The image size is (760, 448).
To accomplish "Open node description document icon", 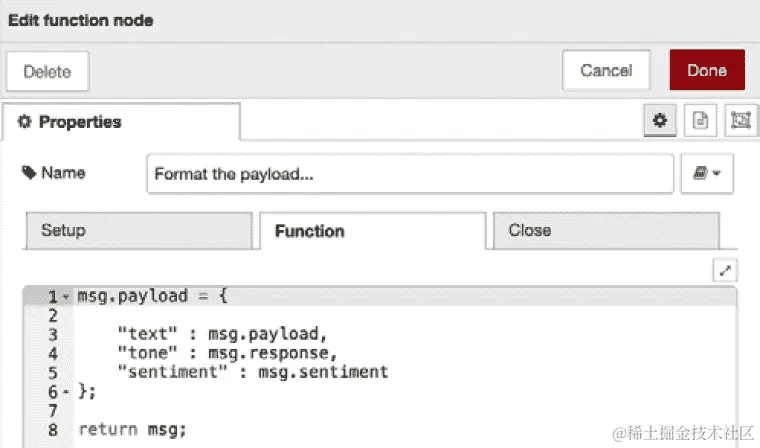I will coord(700,120).
